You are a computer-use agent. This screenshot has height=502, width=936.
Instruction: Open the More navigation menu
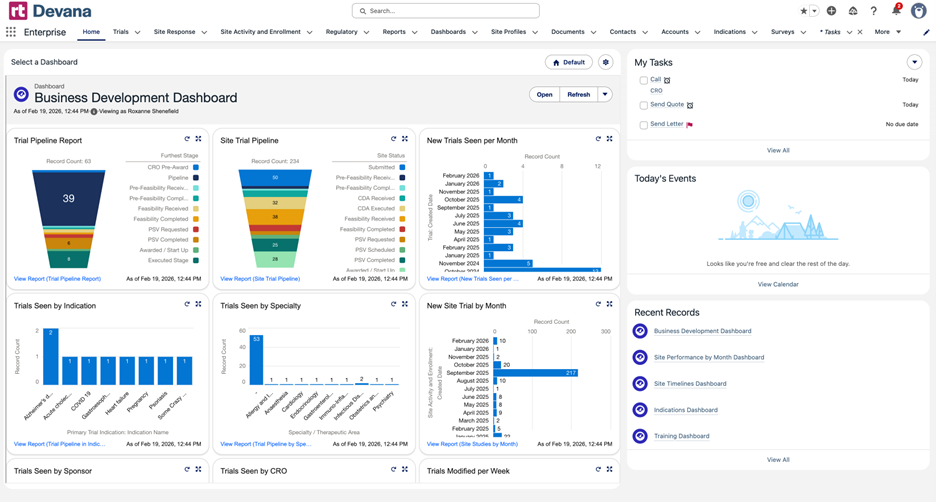tap(886, 32)
